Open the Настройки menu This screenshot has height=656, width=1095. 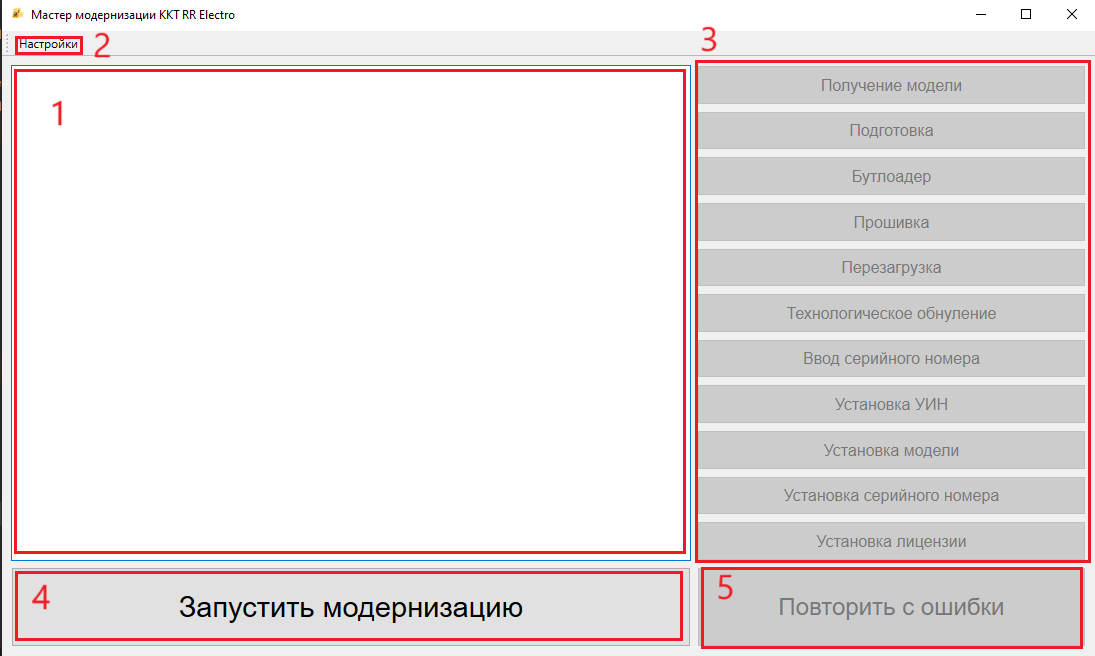[48, 44]
